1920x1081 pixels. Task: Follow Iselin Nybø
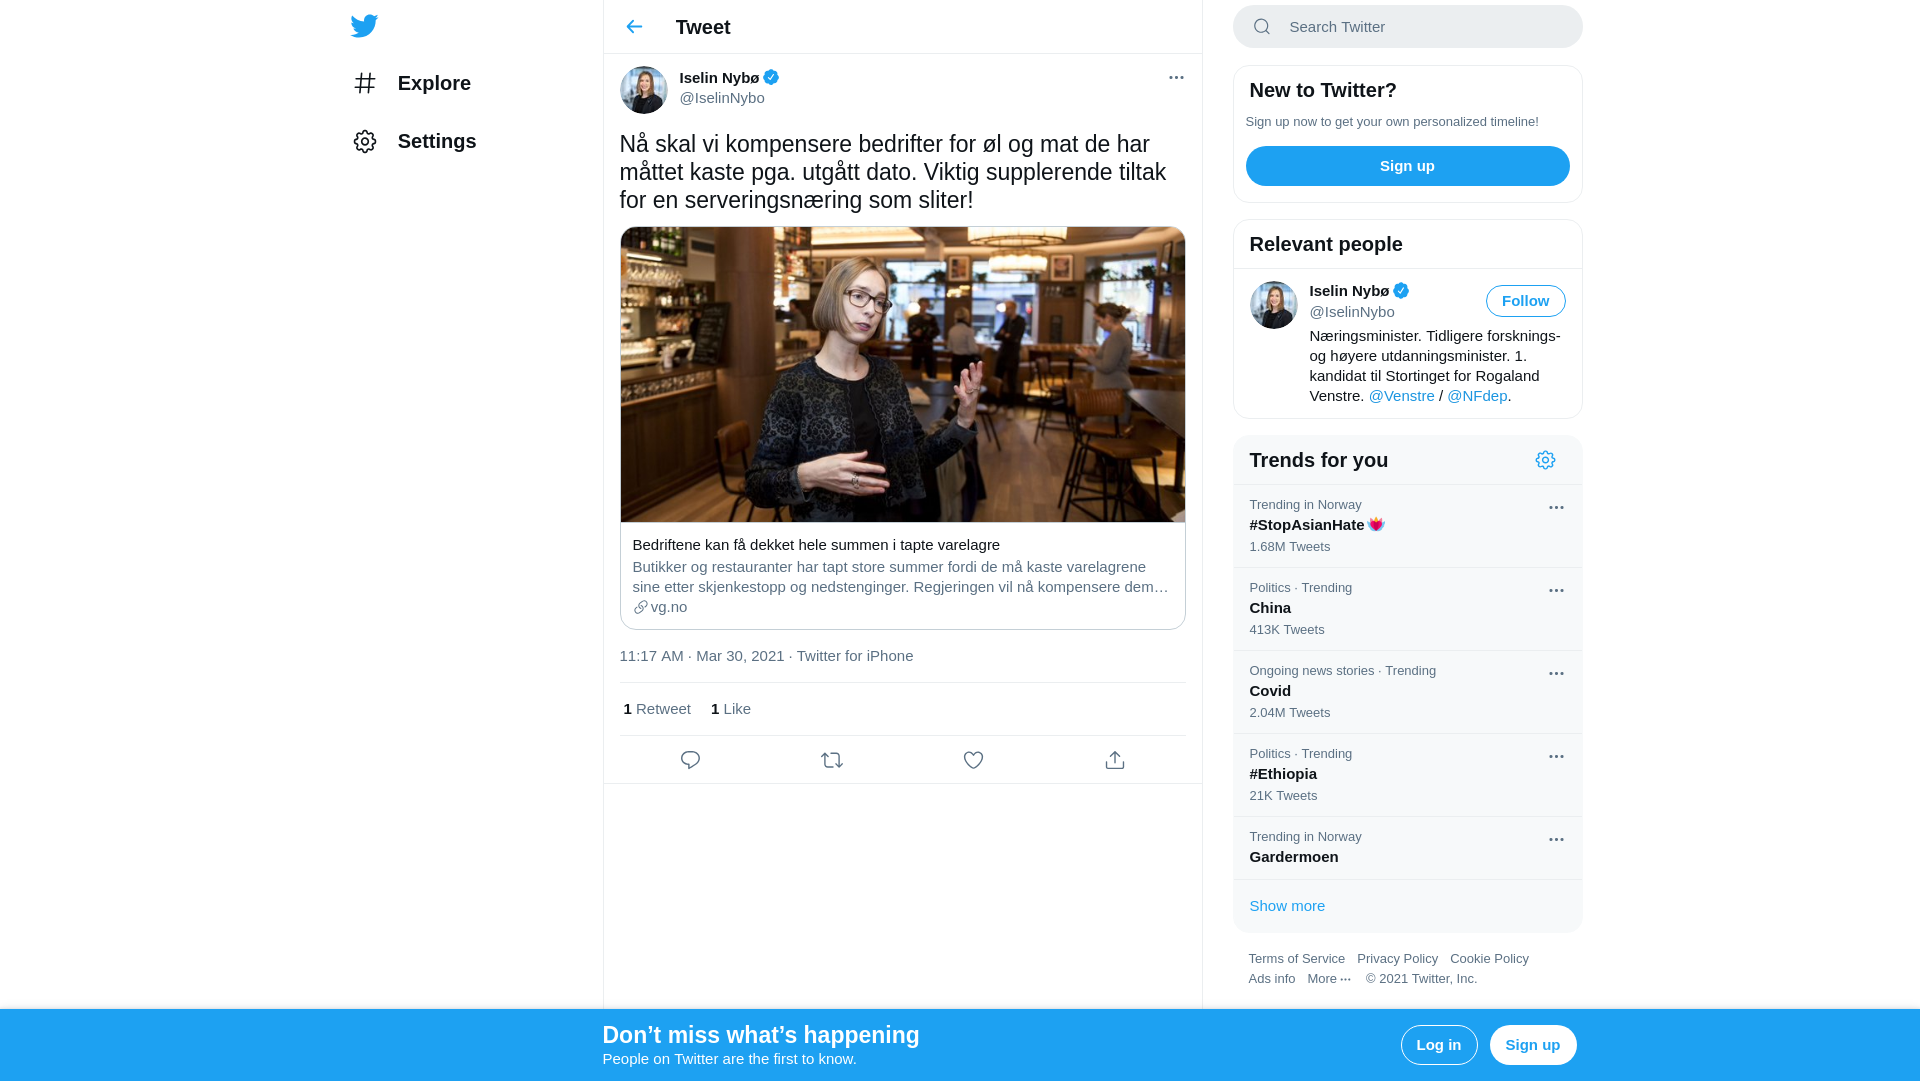pos(1525,301)
